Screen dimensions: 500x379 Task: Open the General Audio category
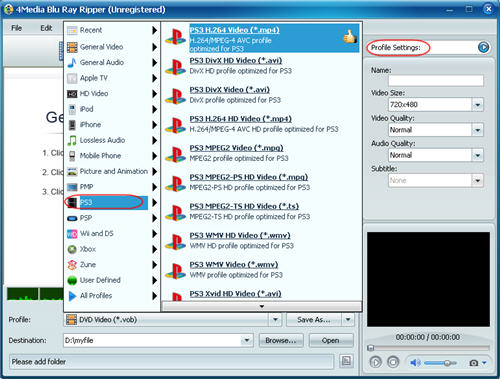click(x=112, y=62)
